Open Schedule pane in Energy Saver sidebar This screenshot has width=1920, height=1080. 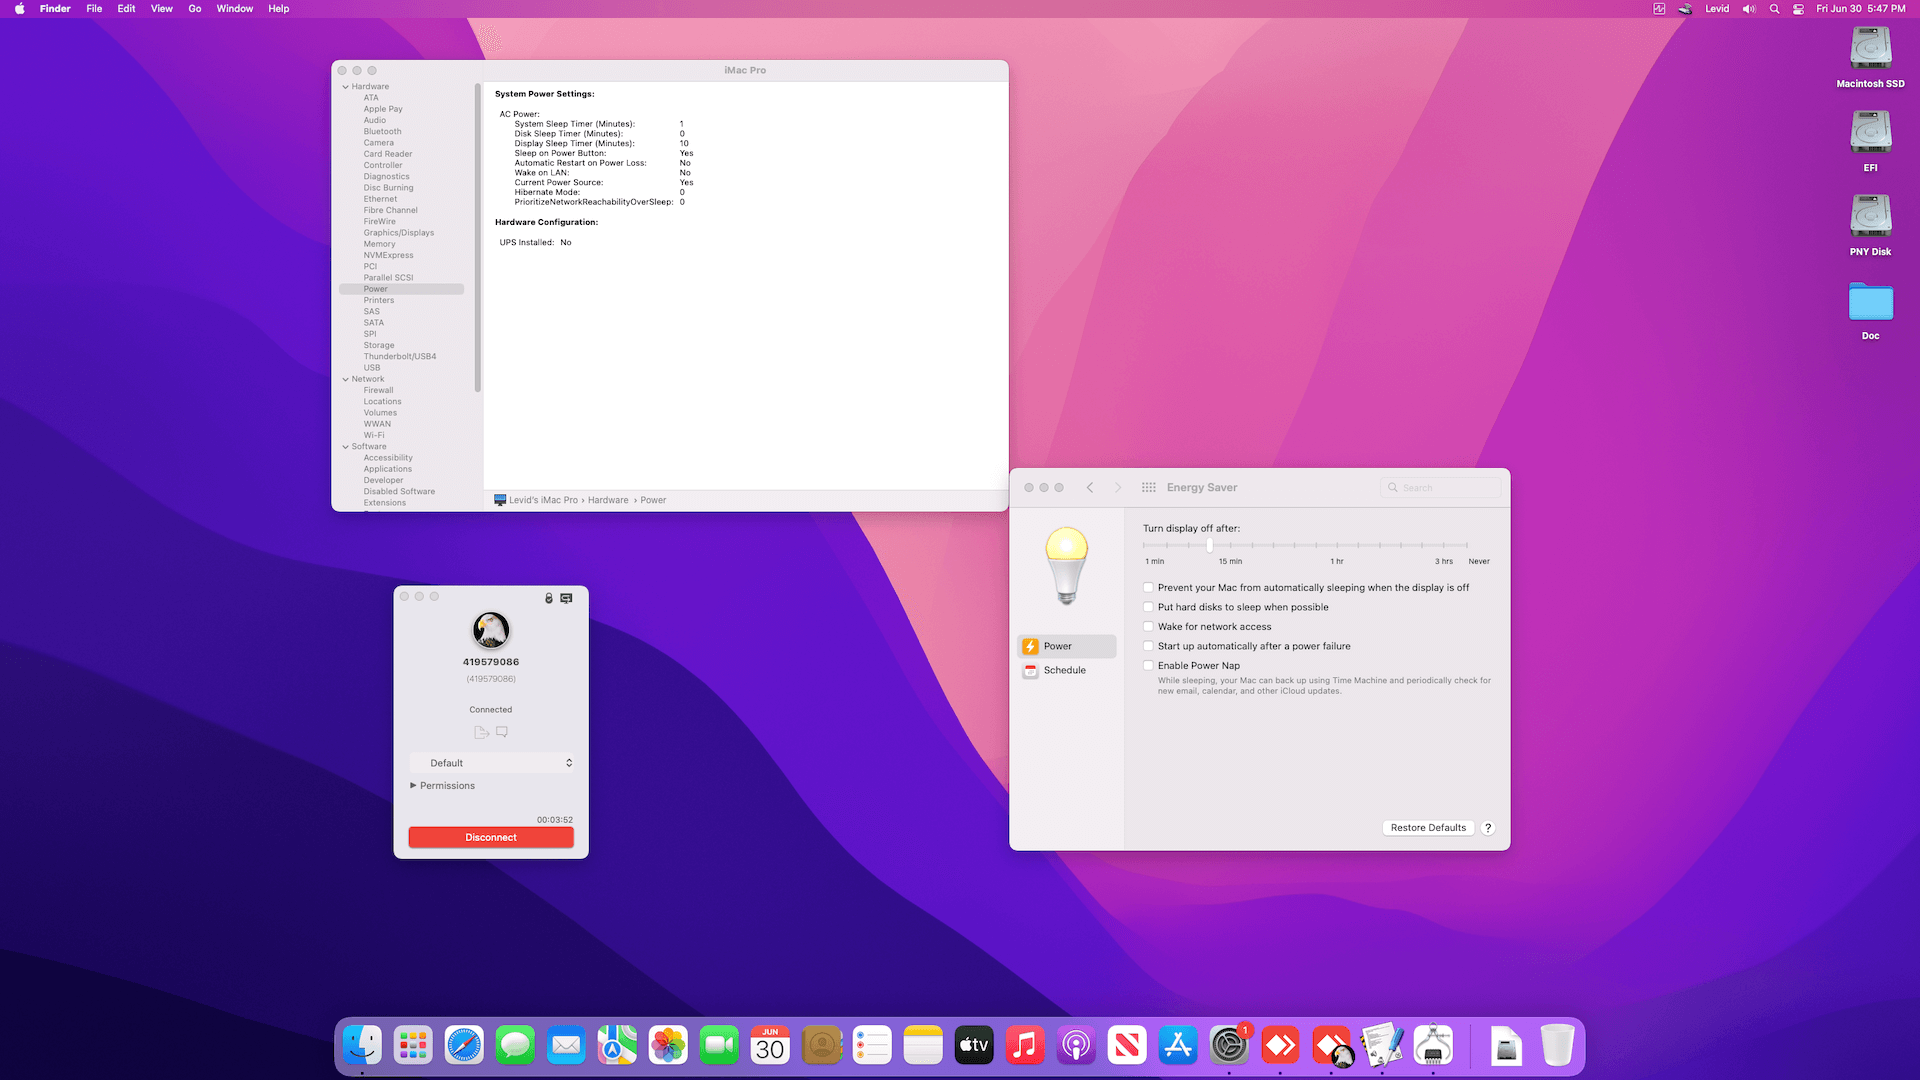1064,670
